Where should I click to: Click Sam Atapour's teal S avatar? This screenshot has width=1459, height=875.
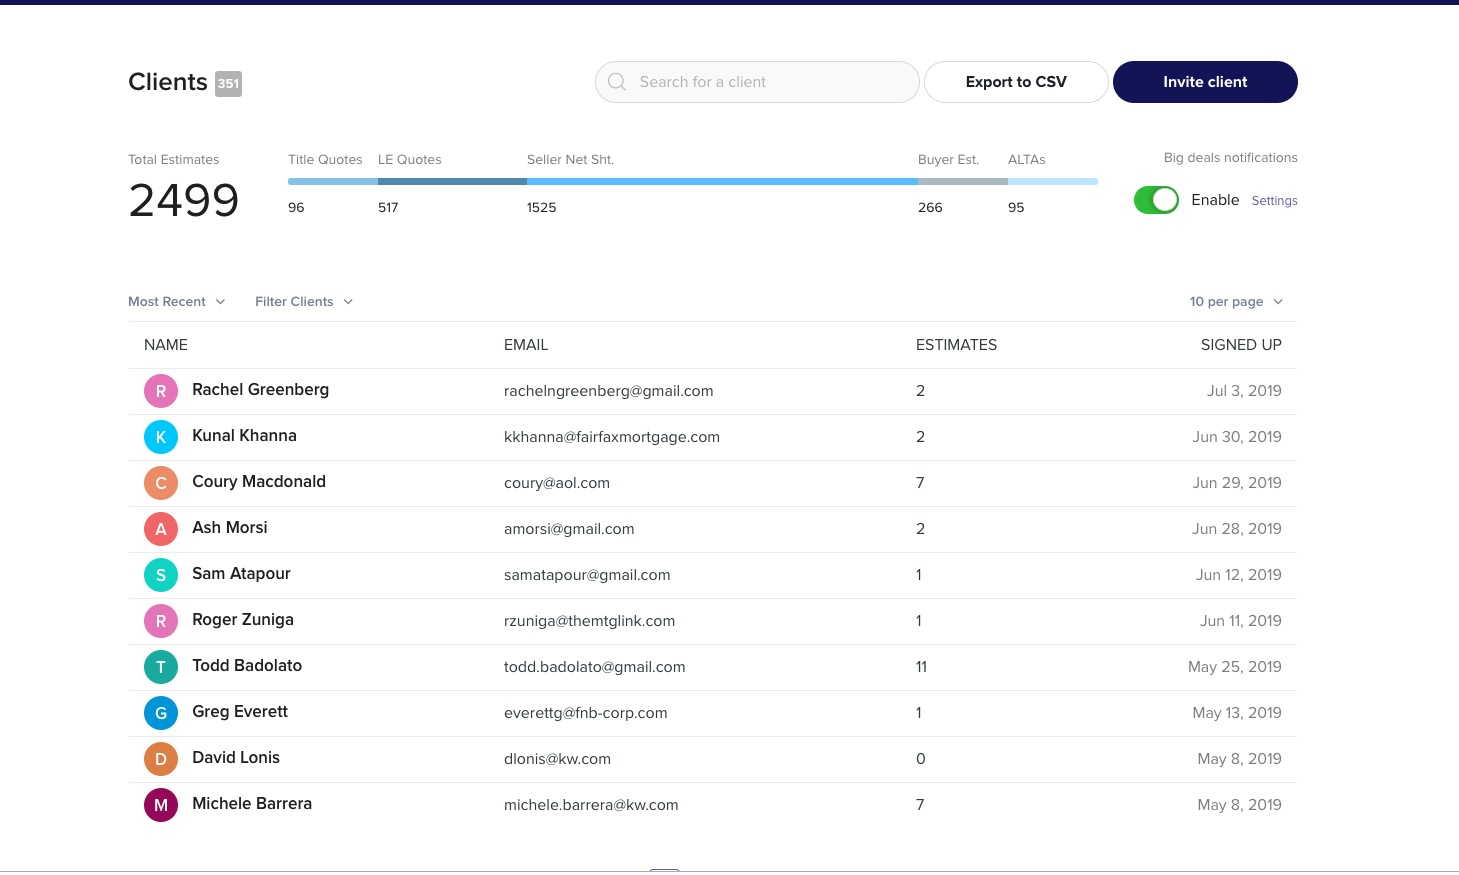tap(161, 575)
